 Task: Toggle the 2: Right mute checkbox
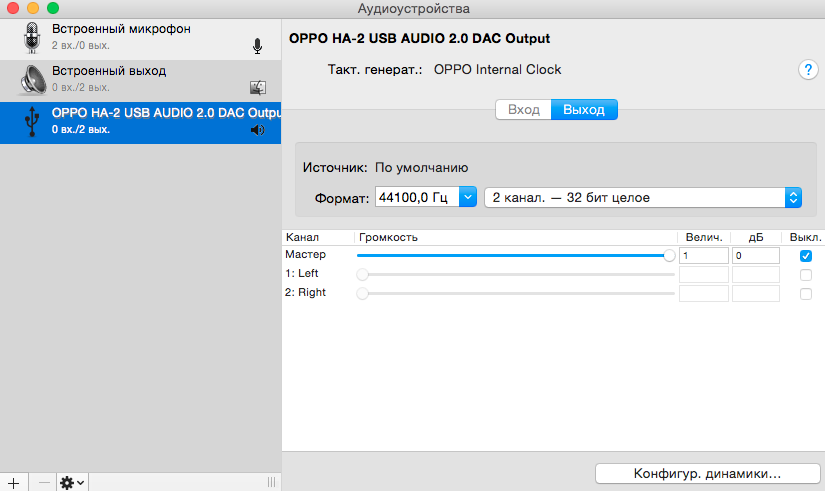click(x=806, y=294)
